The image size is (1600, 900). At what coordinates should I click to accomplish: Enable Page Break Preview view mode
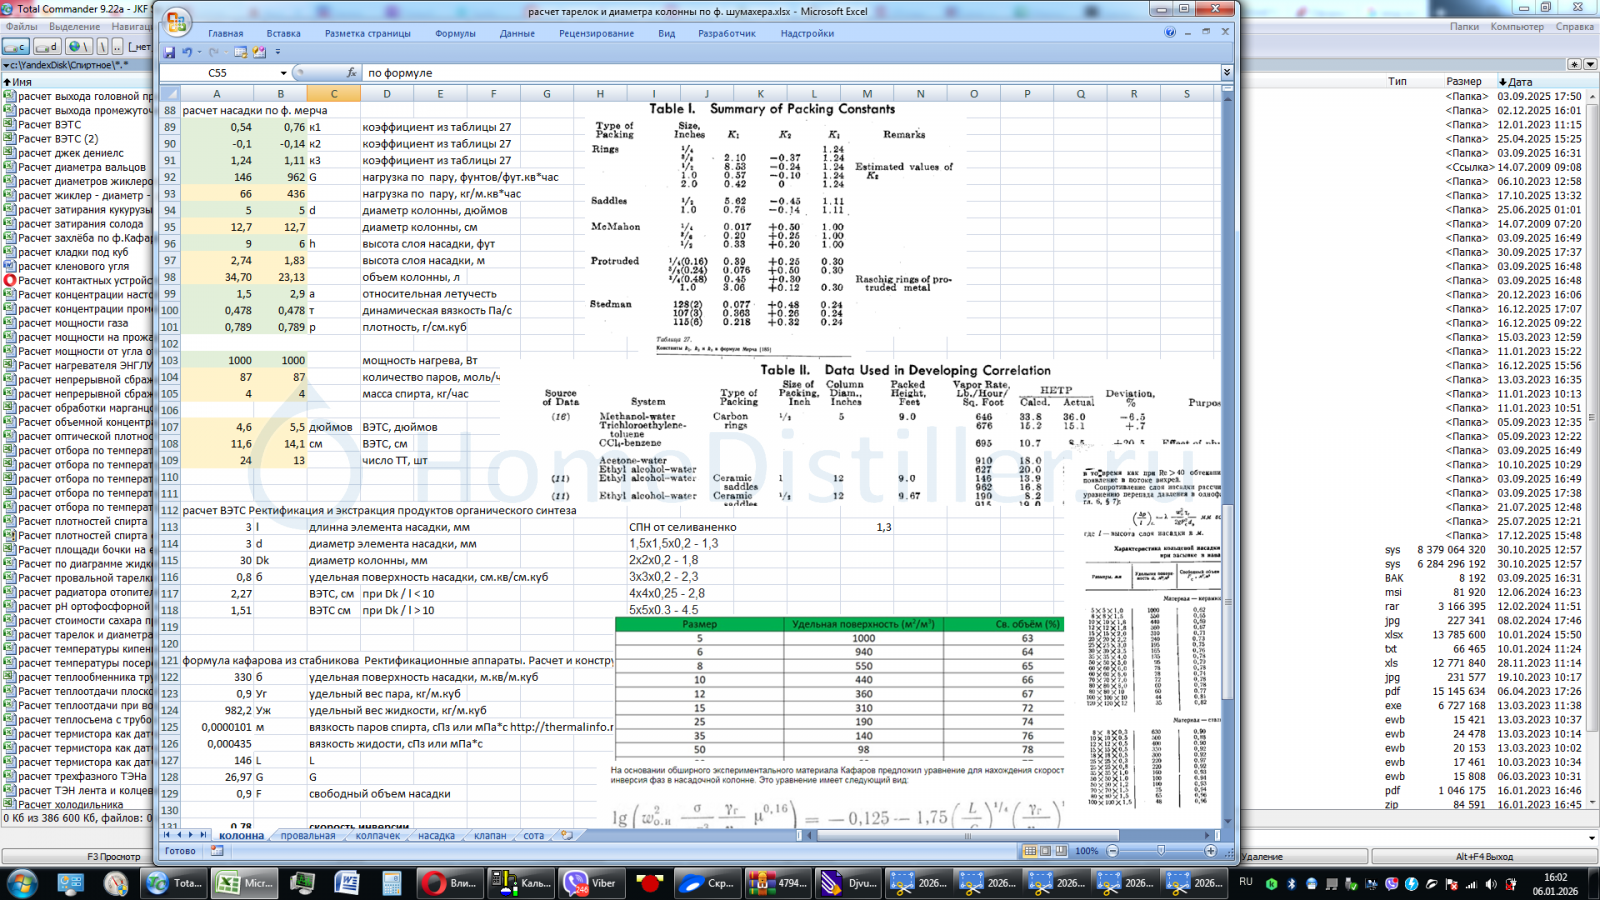click(x=1060, y=851)
